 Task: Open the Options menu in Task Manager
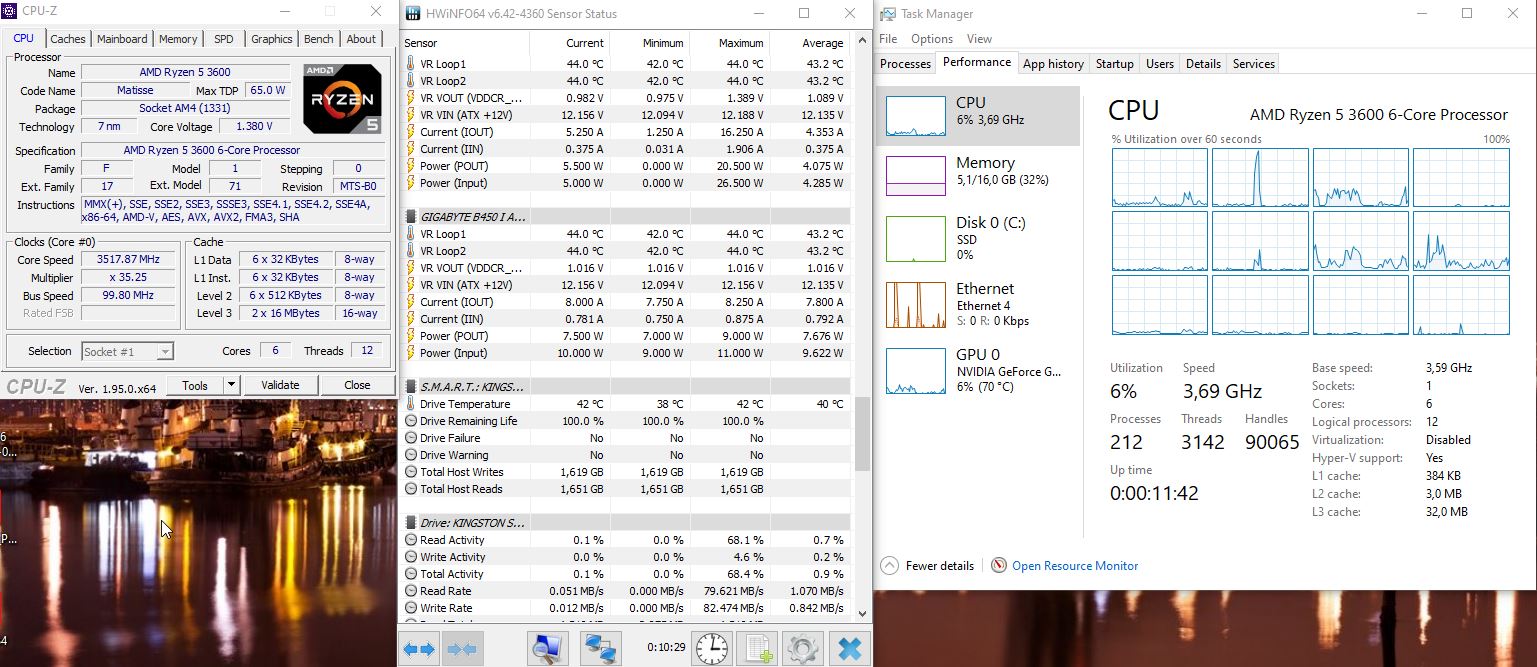coord(931,39)
